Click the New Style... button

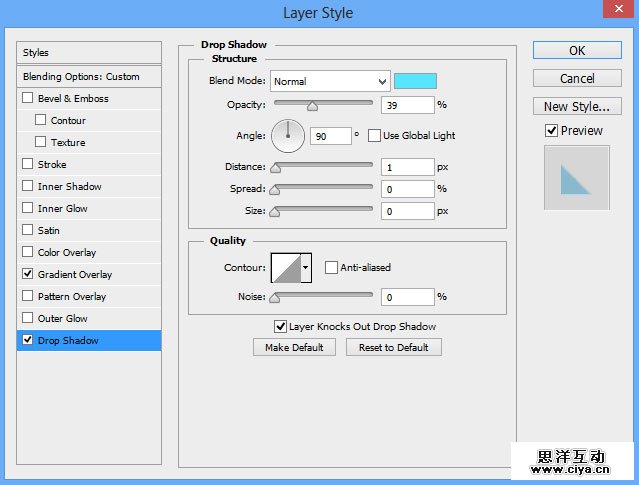(576, 106)
